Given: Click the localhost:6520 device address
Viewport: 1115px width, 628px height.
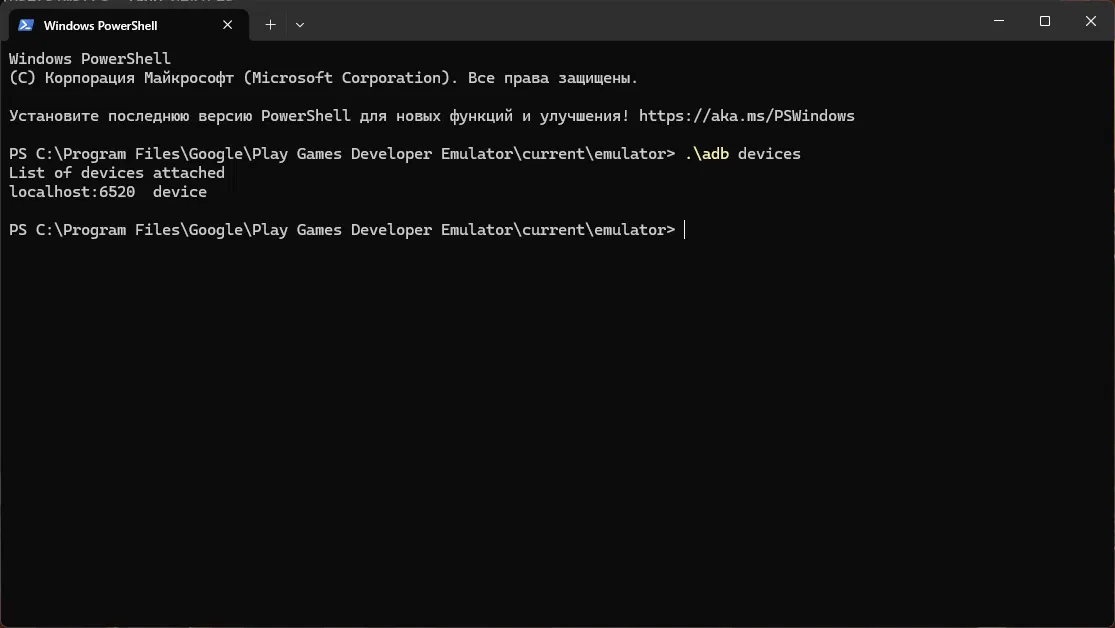Looking at the screenshot, I should [x=72, y=192].
